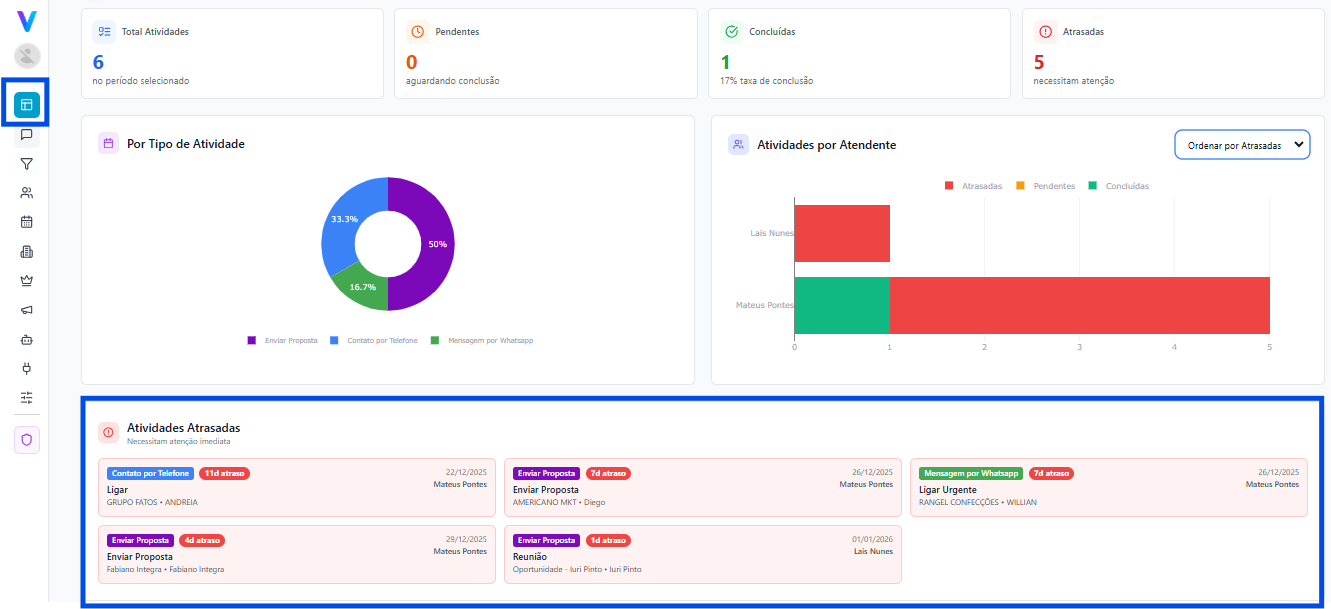Image resolution: width=1331 pixels, height=609 pixels.
Task: Open the Concluídas card value 1
Action: coord(725,62)
